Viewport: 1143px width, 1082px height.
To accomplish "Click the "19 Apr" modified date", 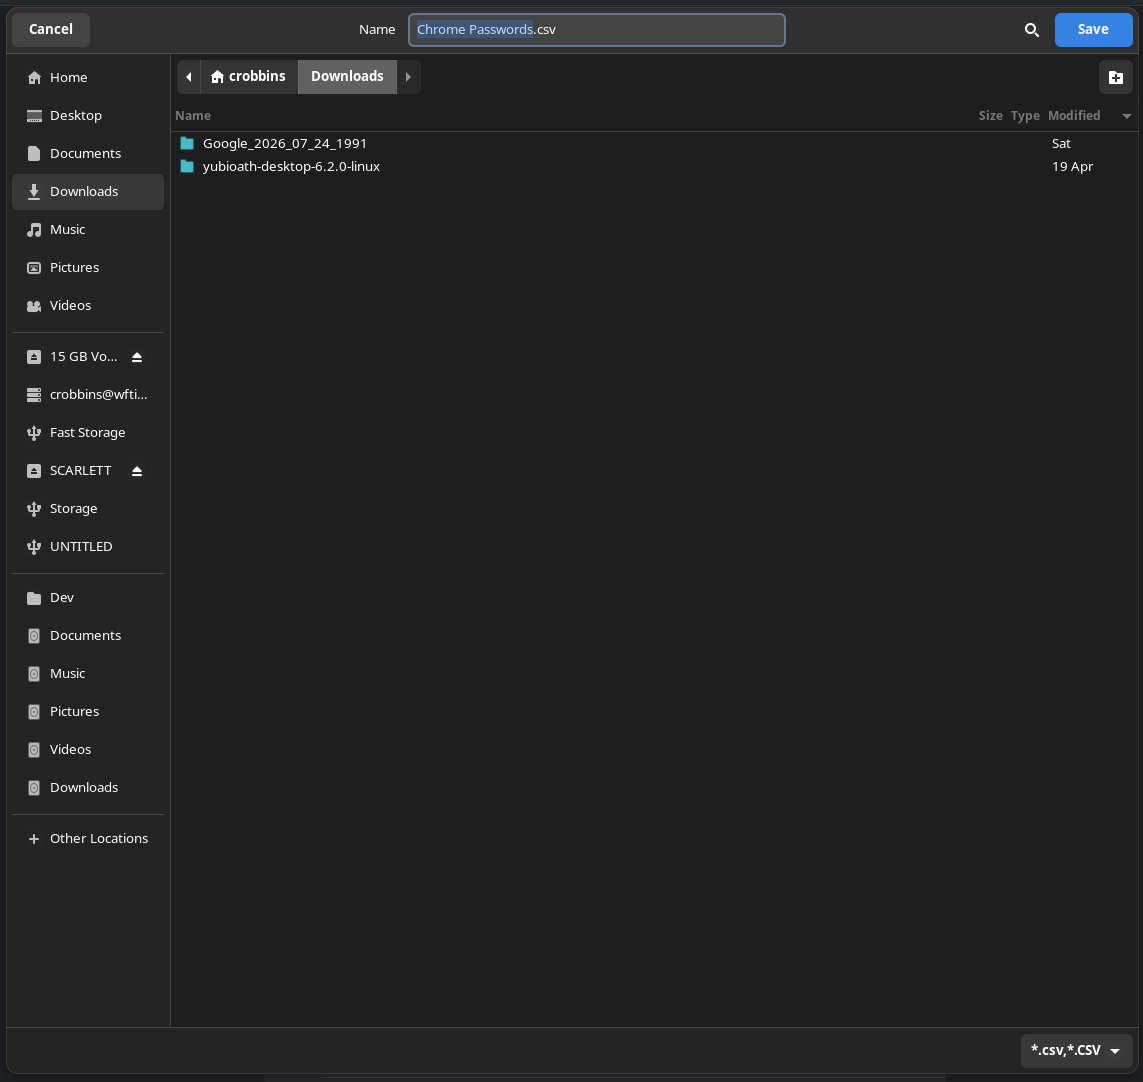I will (x=1072, y=166).
